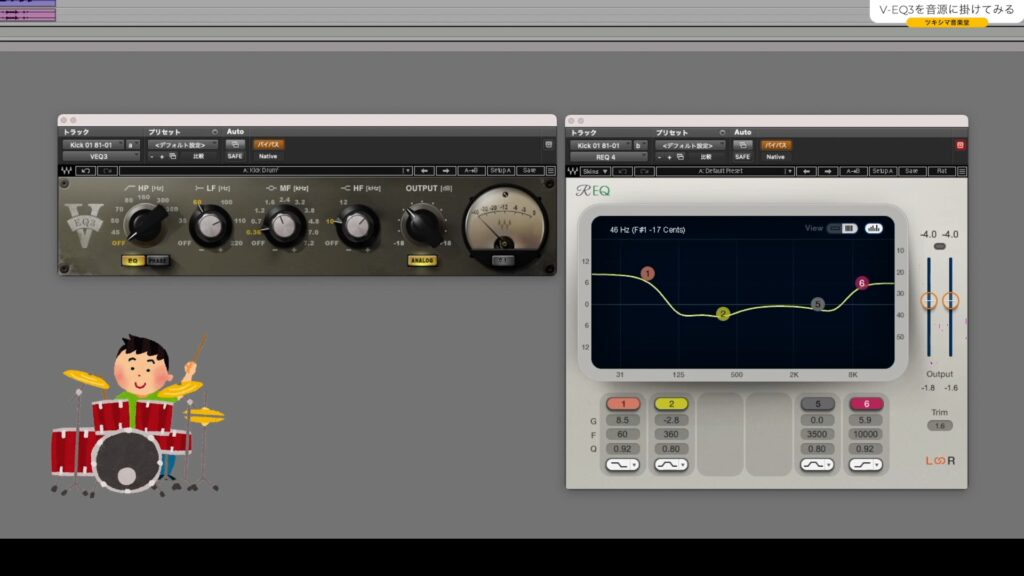Toggle the EQ switch on VEQ3
Screen dimensions: 1024x576
click(133, 261)
